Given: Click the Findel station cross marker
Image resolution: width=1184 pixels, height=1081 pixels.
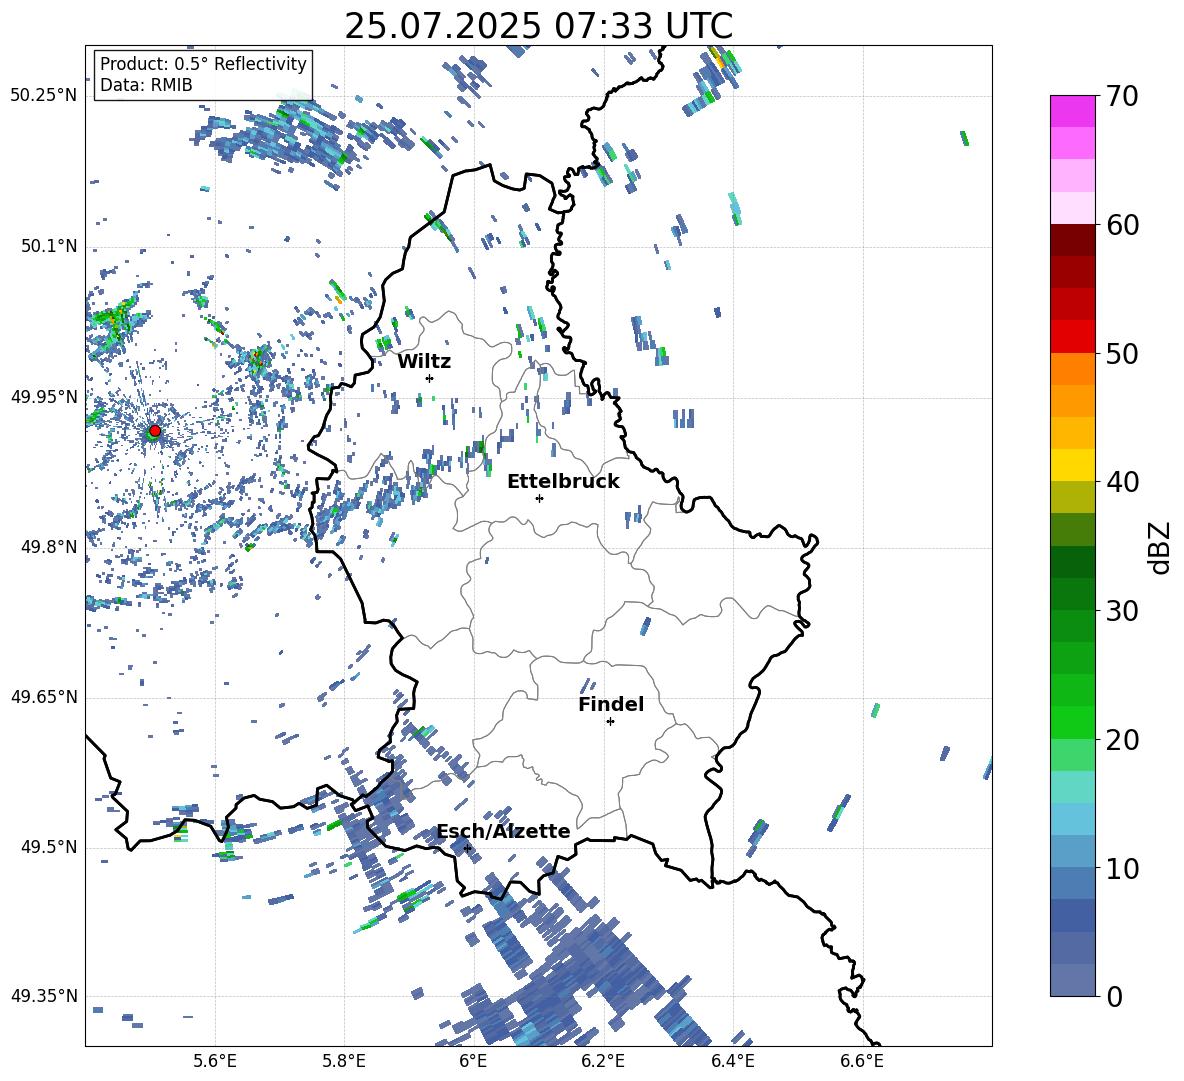Looking at the screenshot, I should point(610,722).
